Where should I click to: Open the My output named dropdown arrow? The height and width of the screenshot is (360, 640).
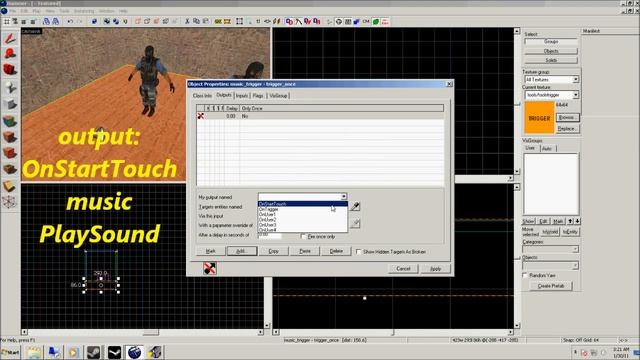(x=344, y=197)
